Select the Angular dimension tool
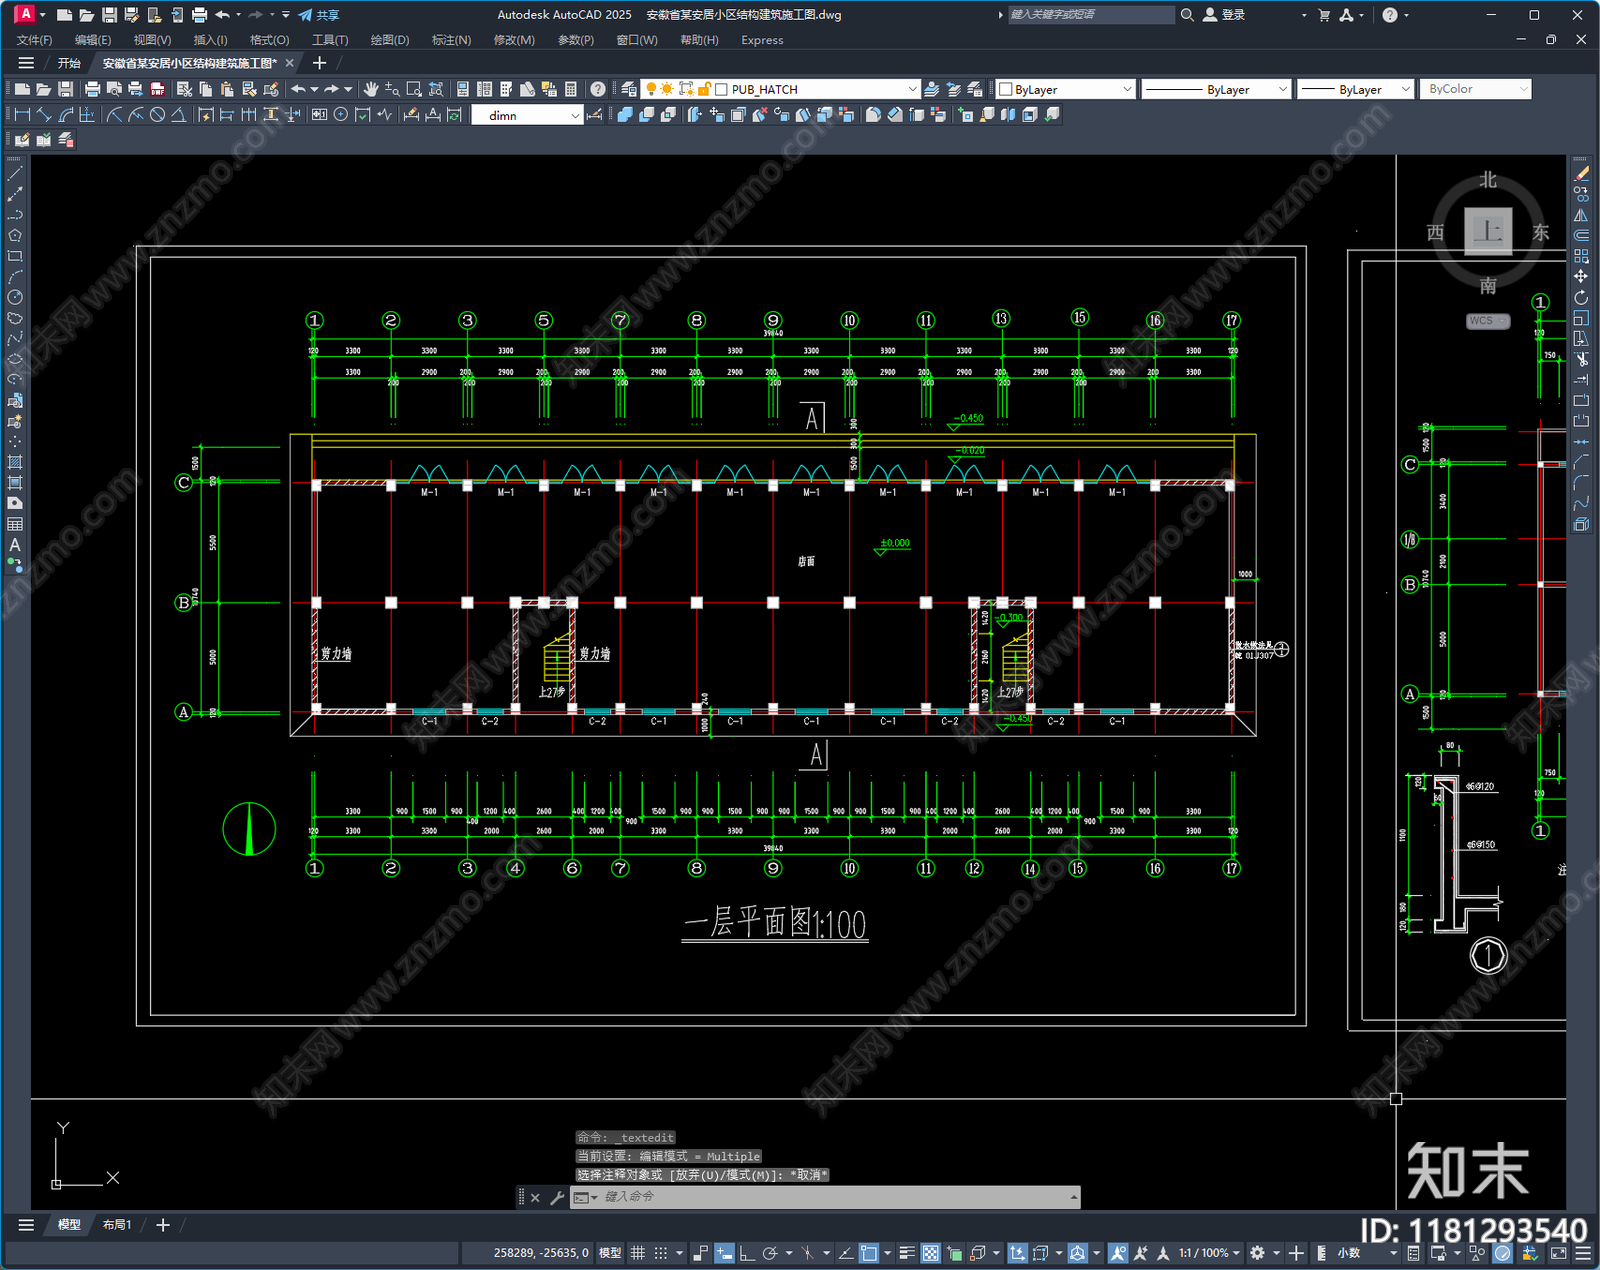 tap(179, 115)
